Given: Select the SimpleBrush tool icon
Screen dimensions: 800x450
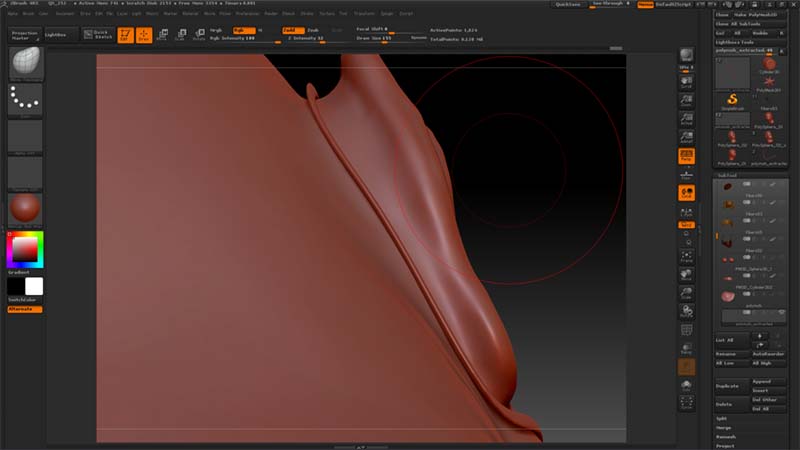Looking at the screenshot, I should [x=733, y=100].
